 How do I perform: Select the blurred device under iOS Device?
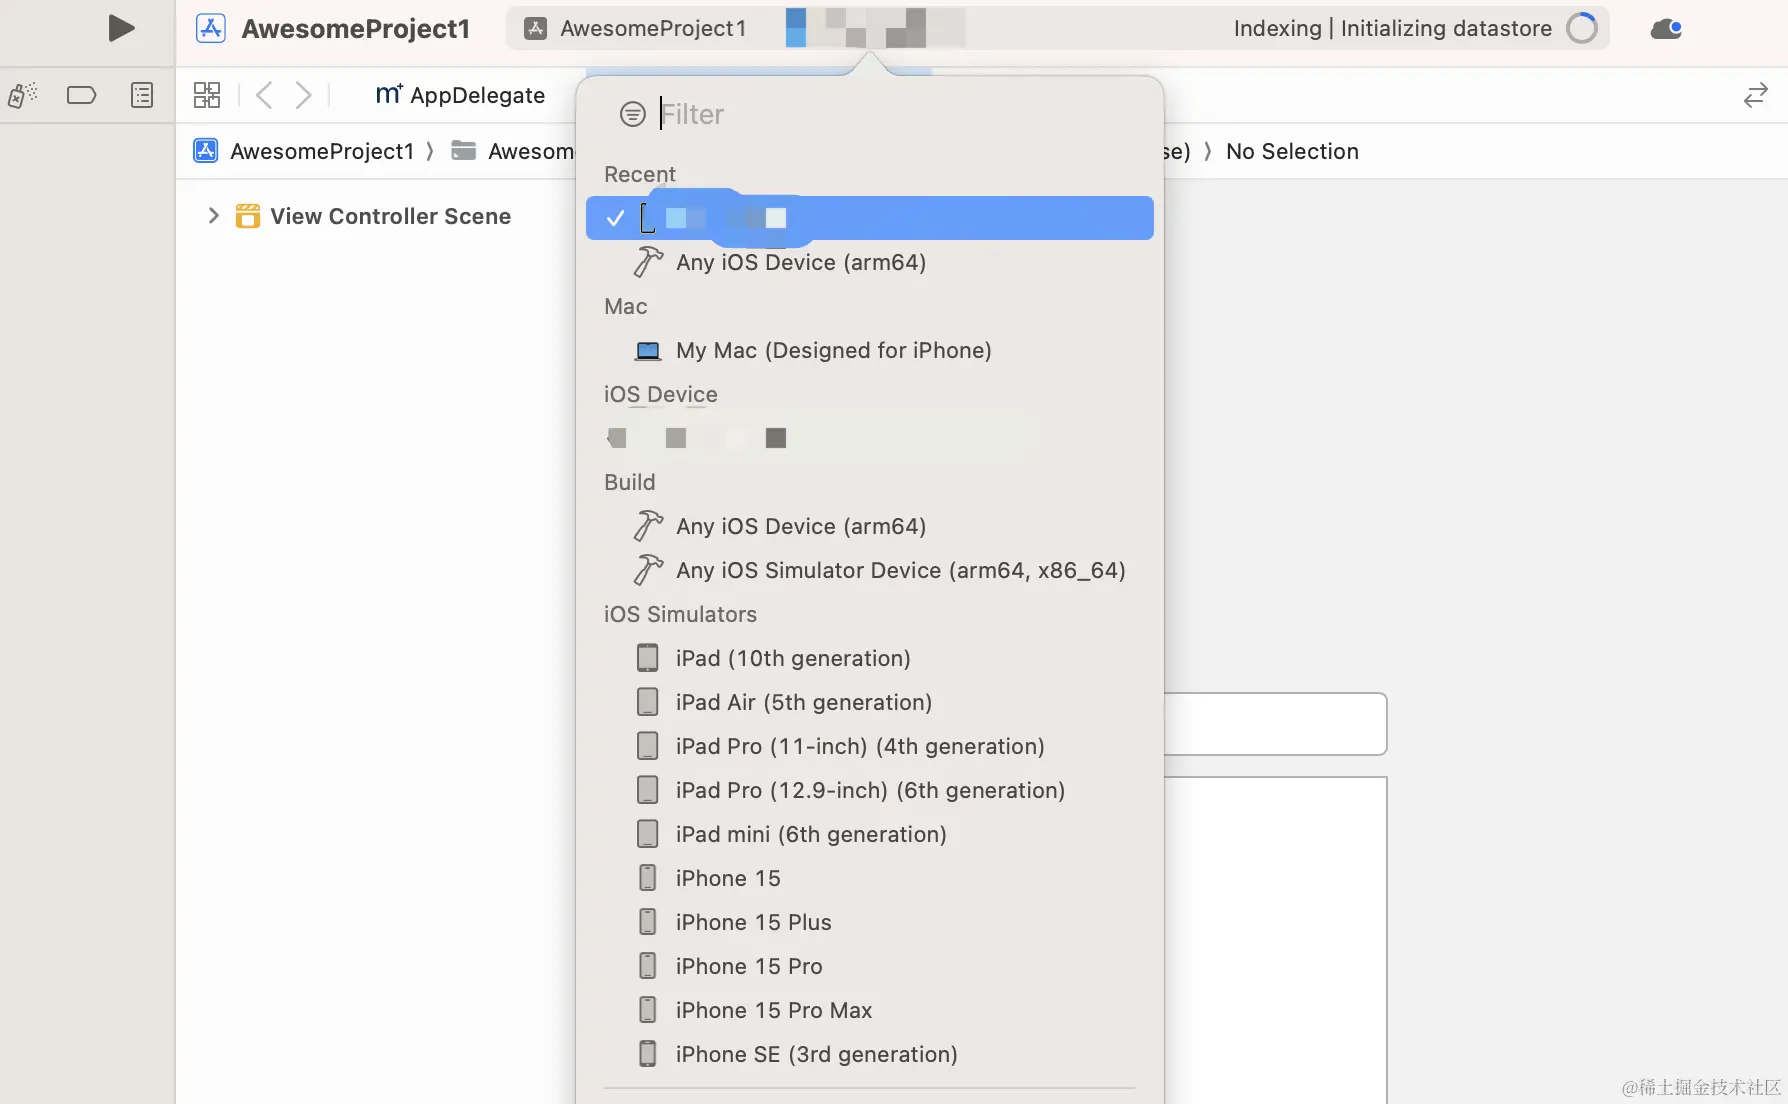pyautogui.click(x=869, y=438)
